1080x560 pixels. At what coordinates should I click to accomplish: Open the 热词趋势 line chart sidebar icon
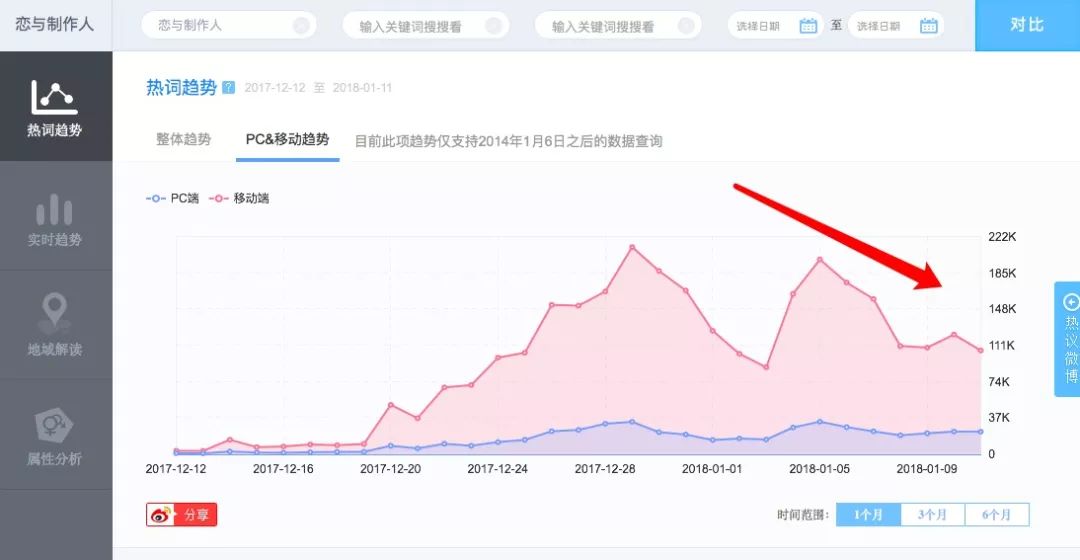[x=54, y=97]
